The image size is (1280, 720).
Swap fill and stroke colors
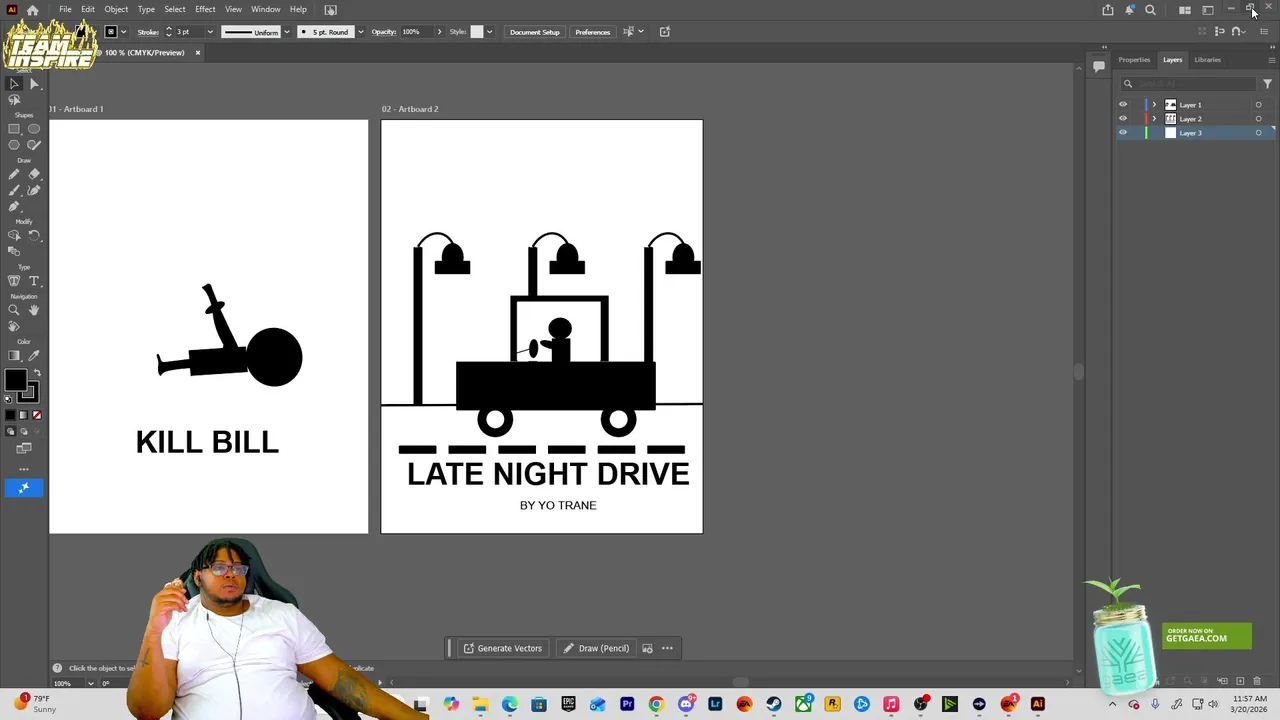coord(37,373)
